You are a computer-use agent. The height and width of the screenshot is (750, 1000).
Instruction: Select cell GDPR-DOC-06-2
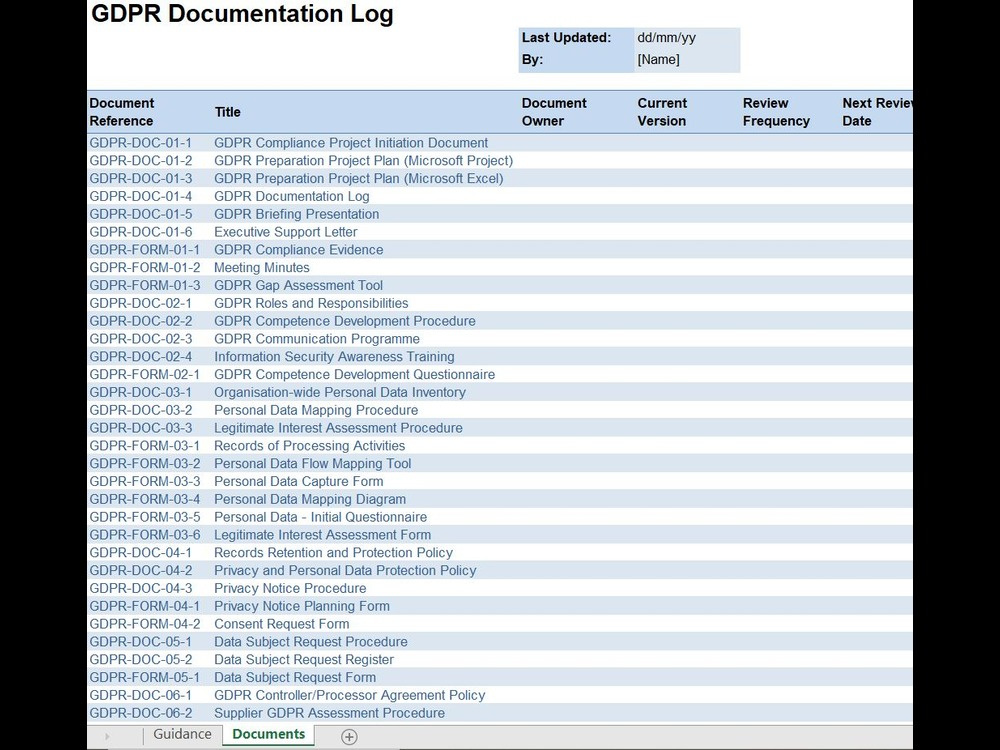[140, 714]
